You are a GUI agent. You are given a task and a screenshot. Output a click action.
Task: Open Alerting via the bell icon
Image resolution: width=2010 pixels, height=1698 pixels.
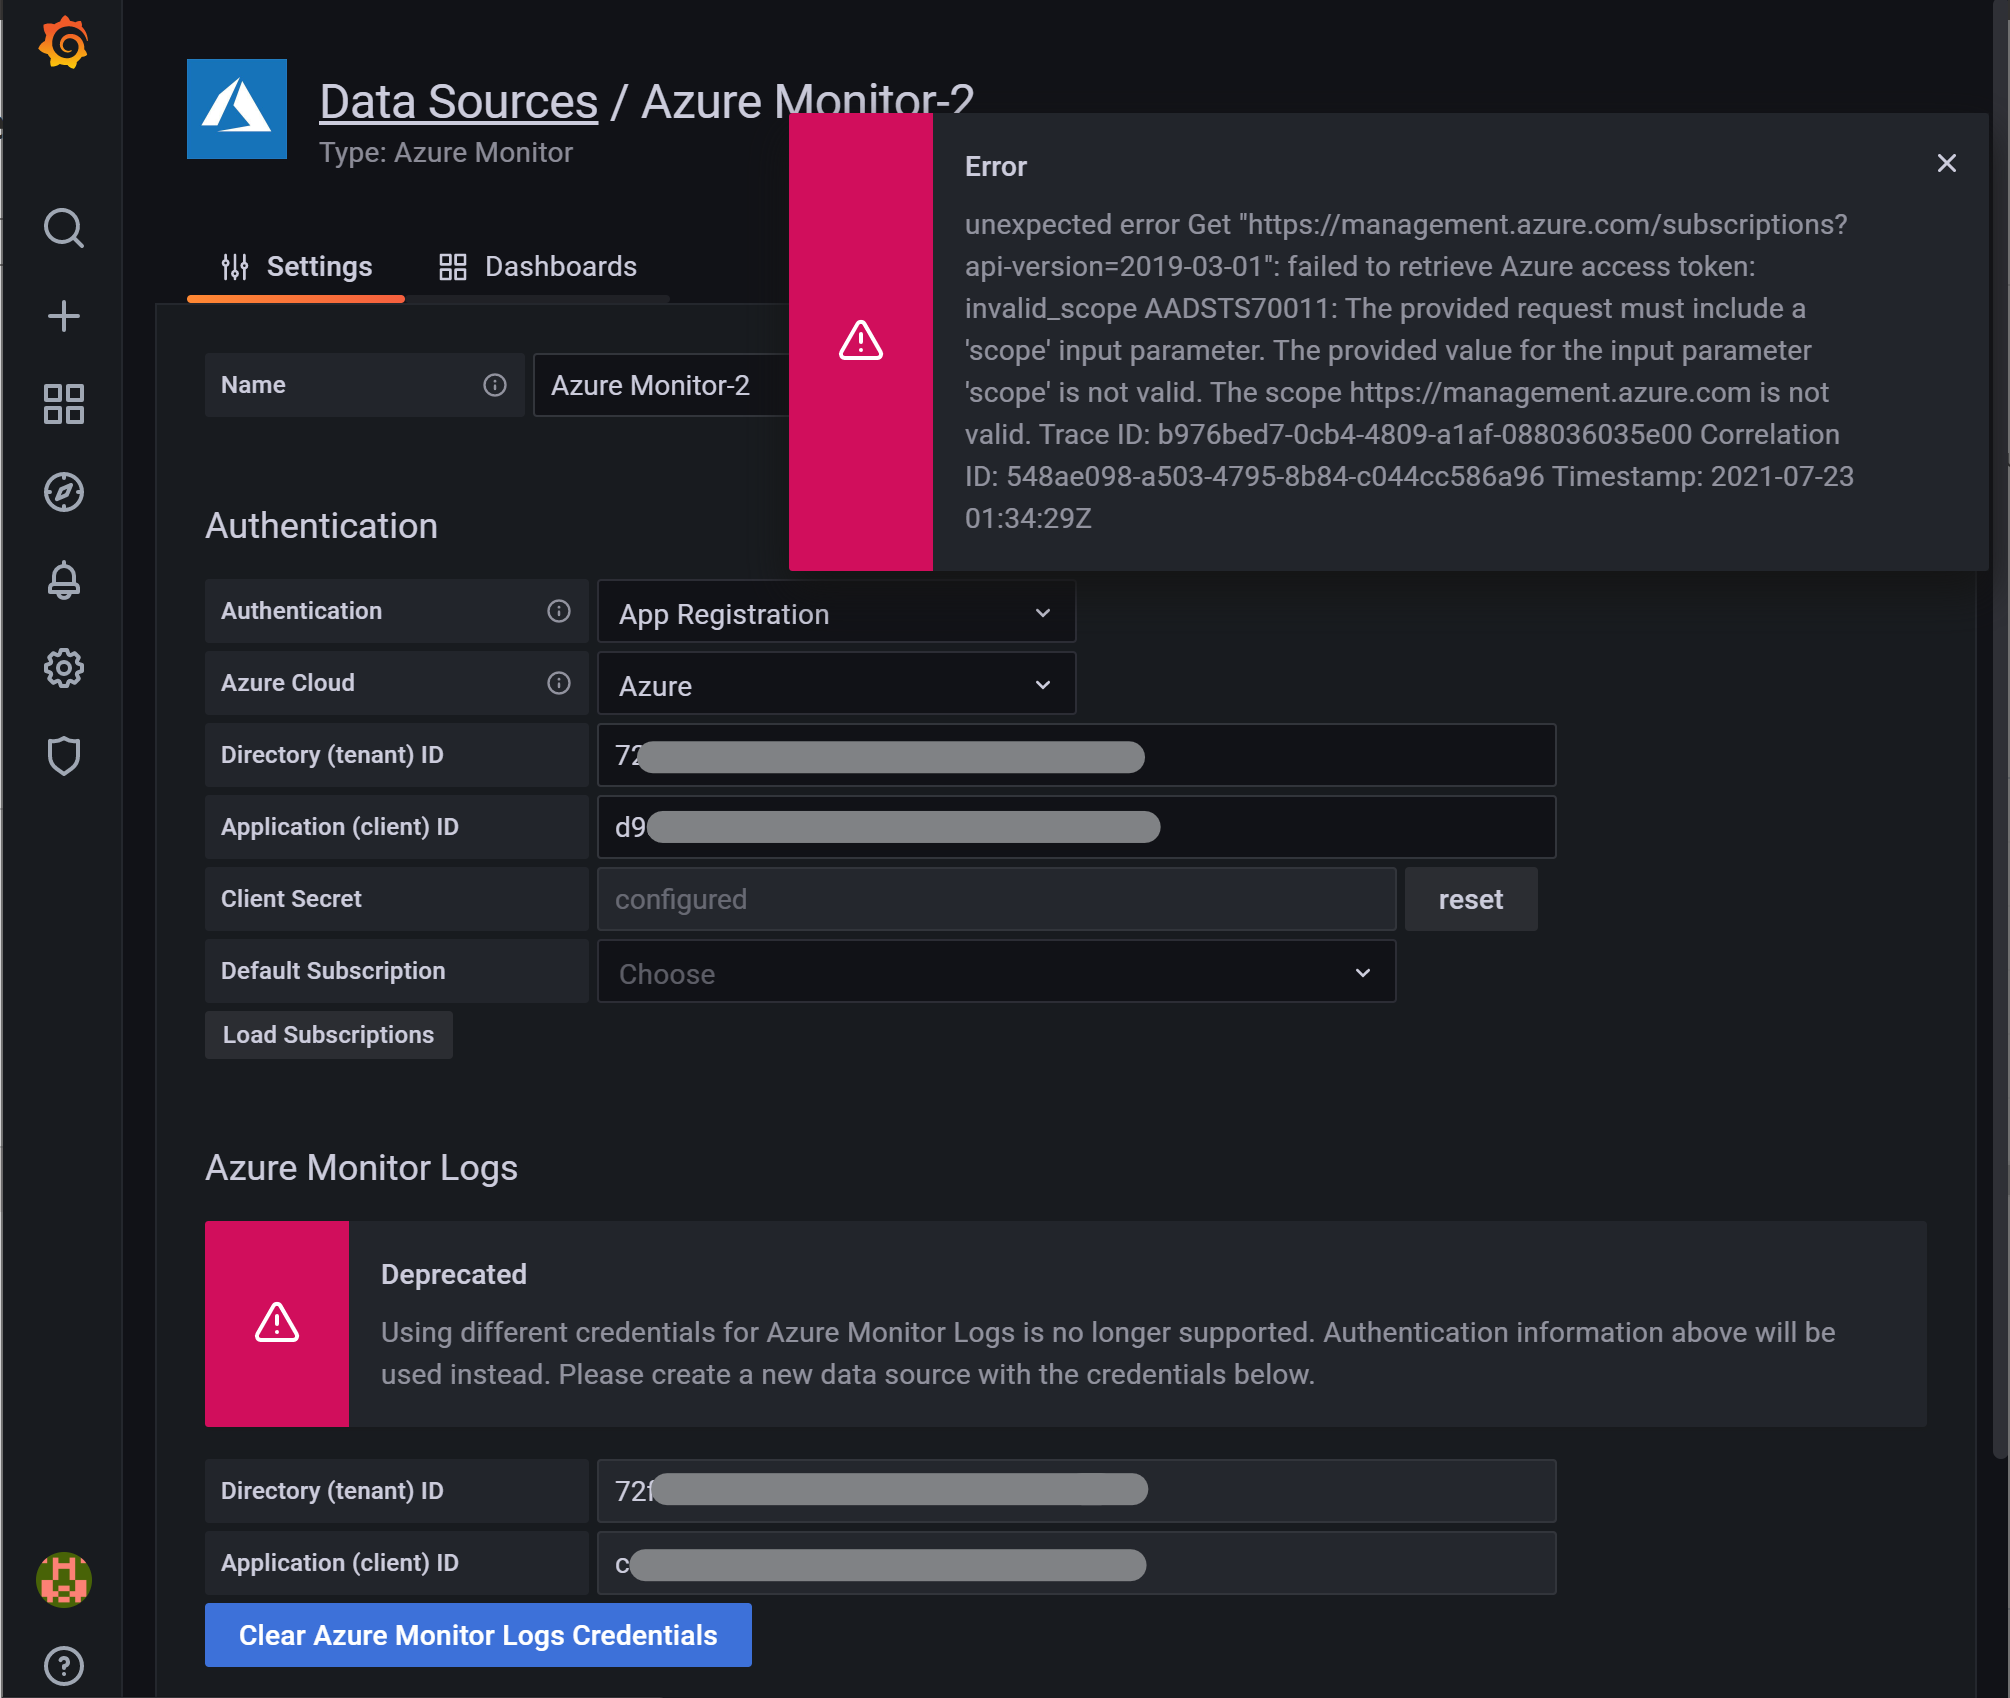coord(64,580)
